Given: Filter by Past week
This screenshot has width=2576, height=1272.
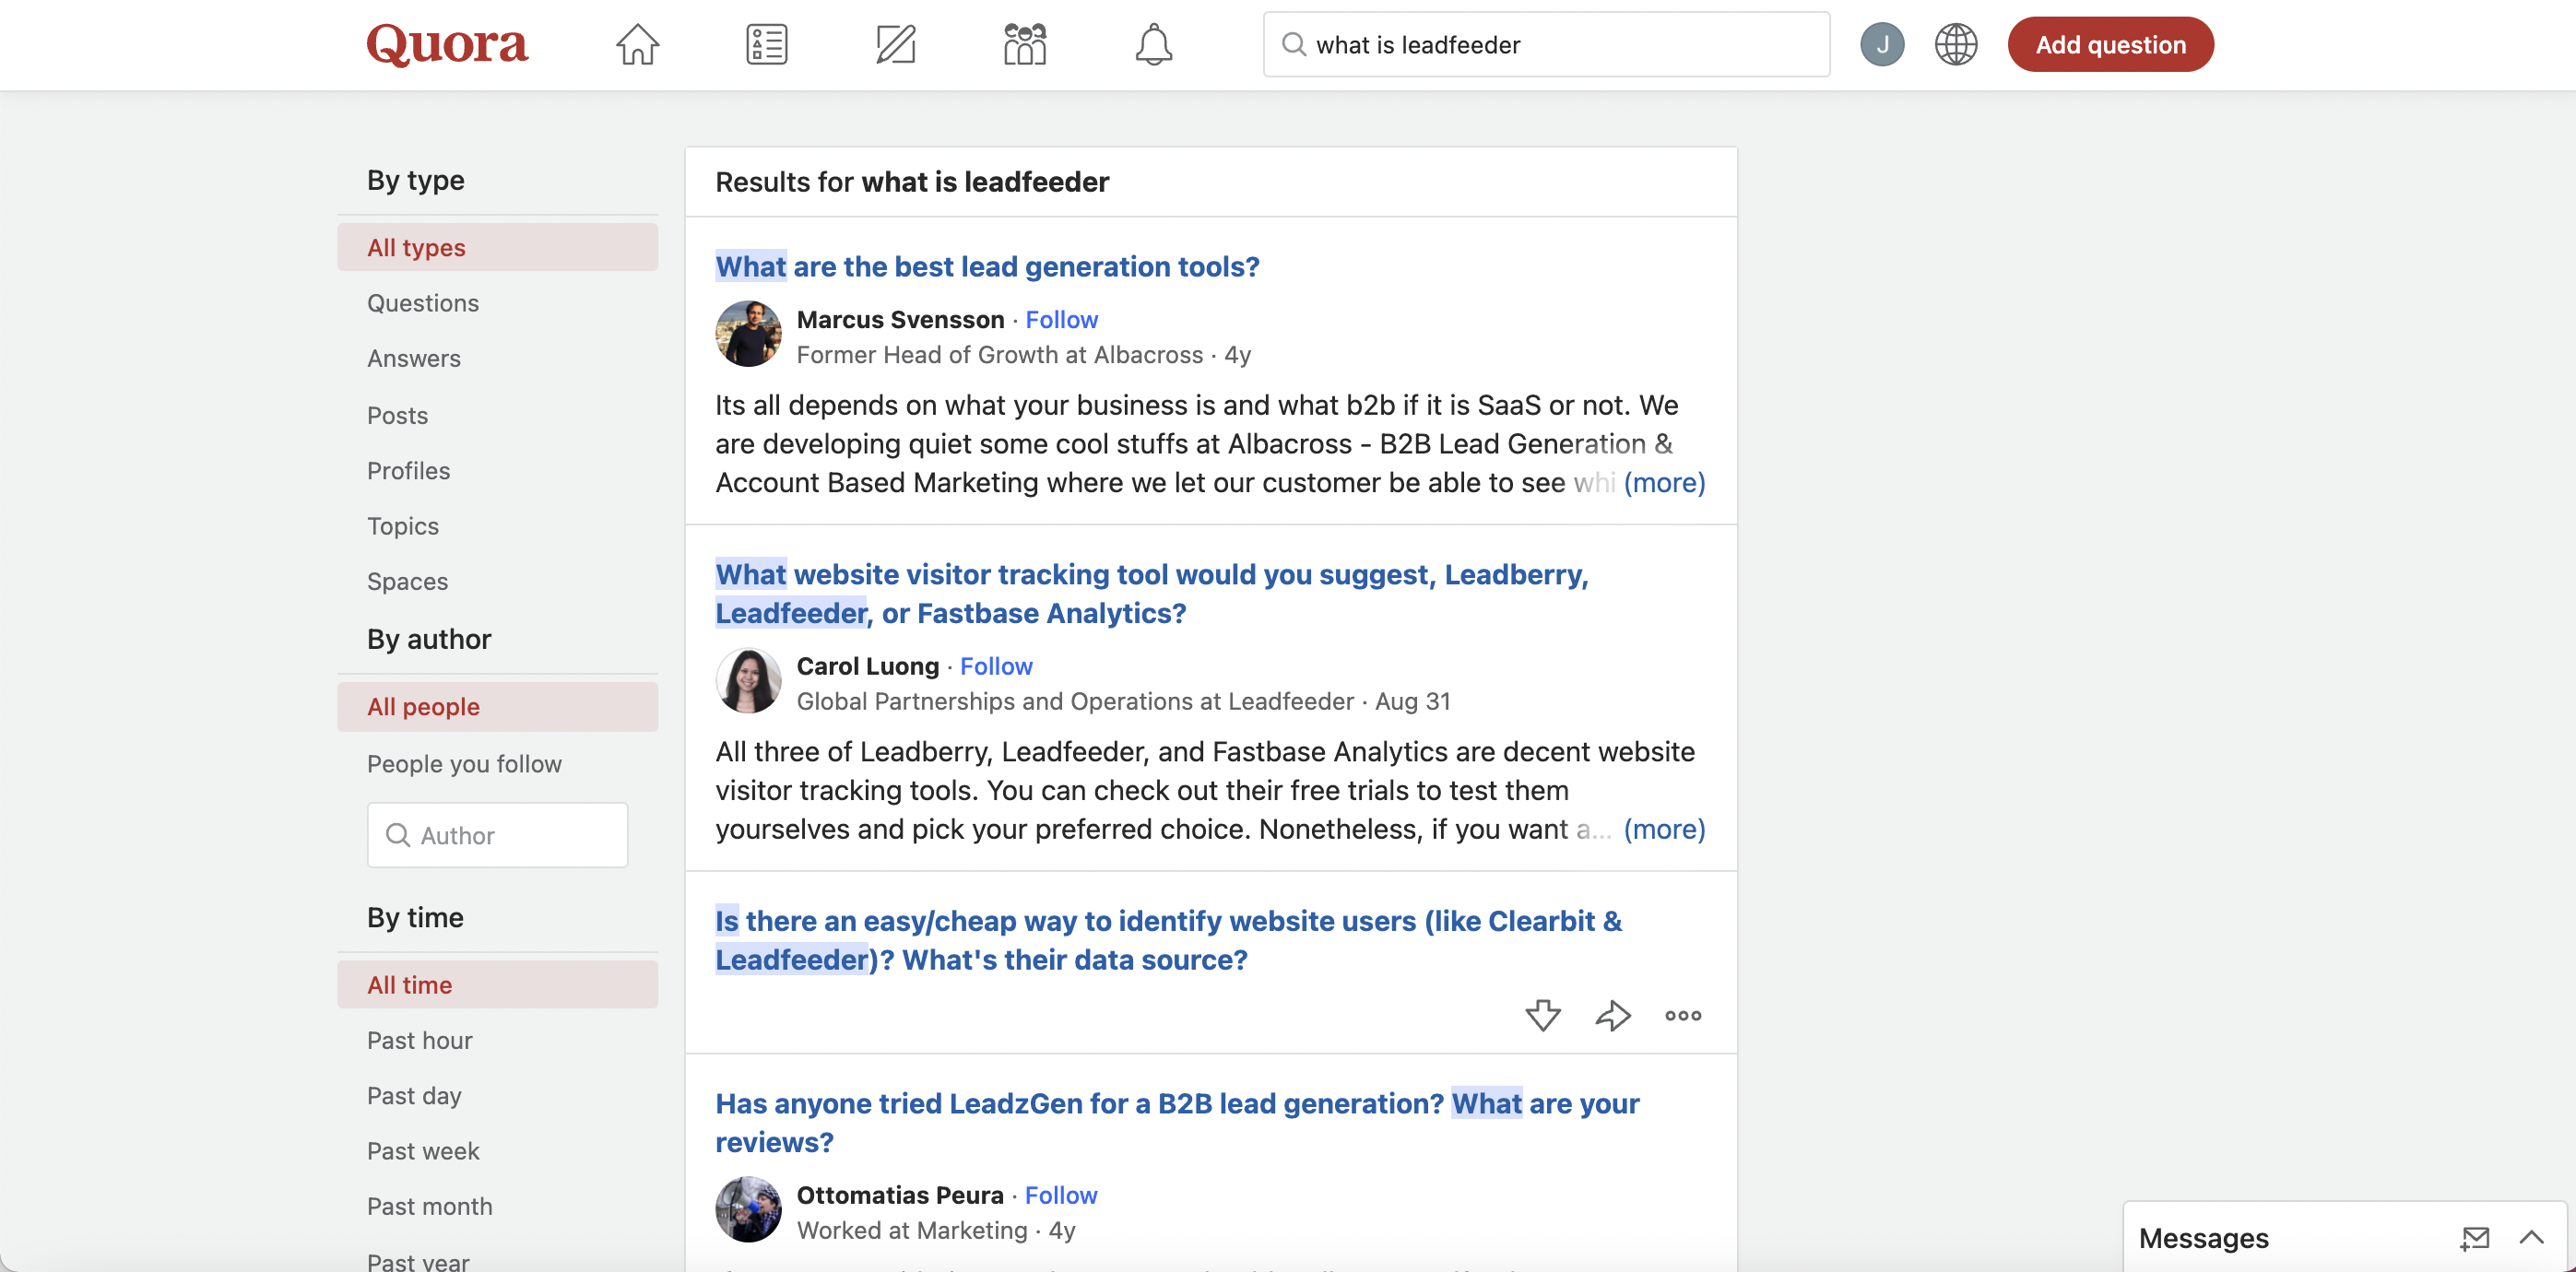Looking at the screenshot, I should tap(423, 1151).
